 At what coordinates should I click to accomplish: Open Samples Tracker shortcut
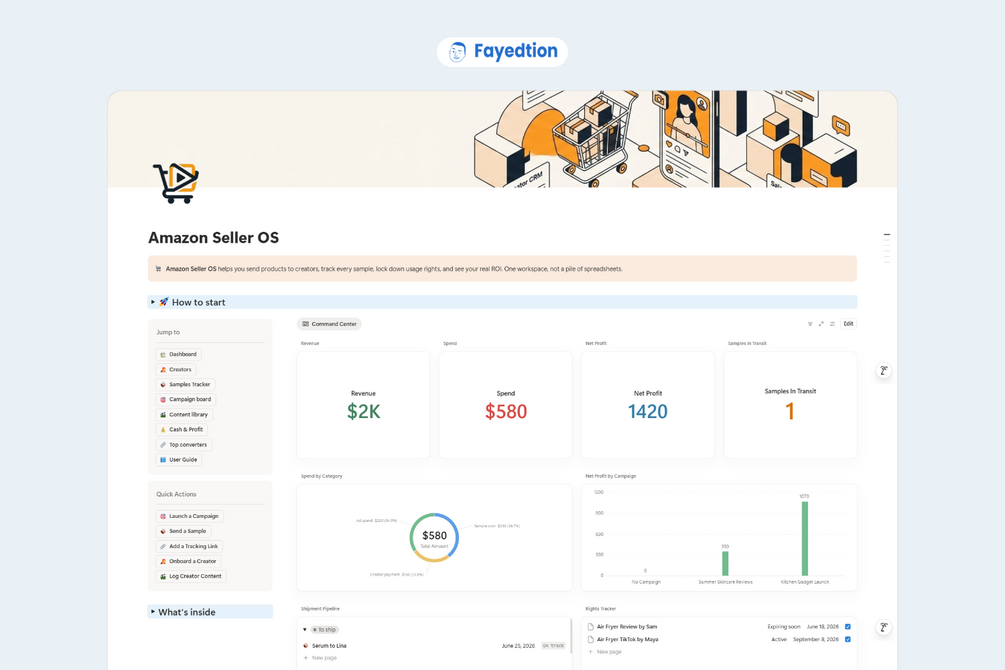click(x=185, y=385)
